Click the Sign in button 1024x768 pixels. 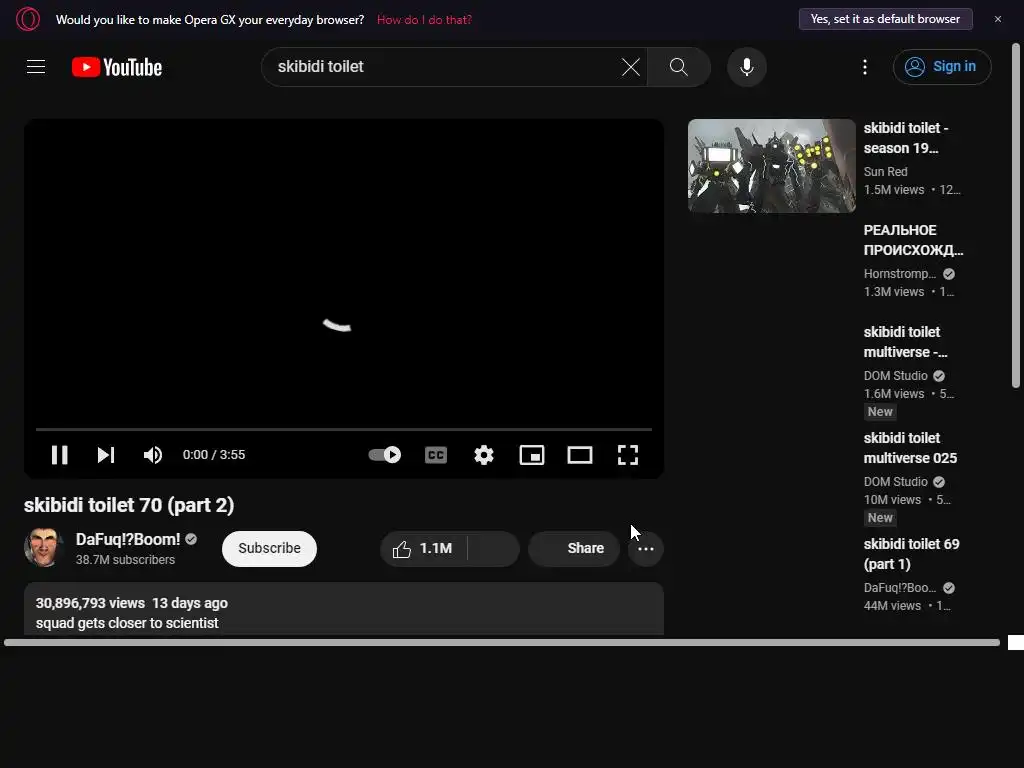pyautogui.click(x=942, y=67)
